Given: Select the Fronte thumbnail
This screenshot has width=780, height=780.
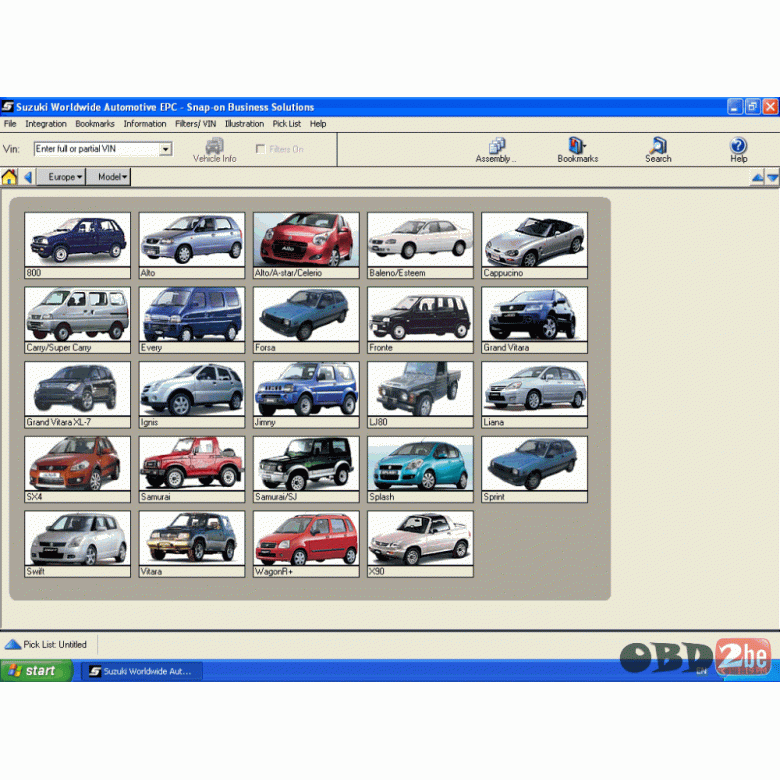Looking at the screenshot, I should tap(420, 320).
